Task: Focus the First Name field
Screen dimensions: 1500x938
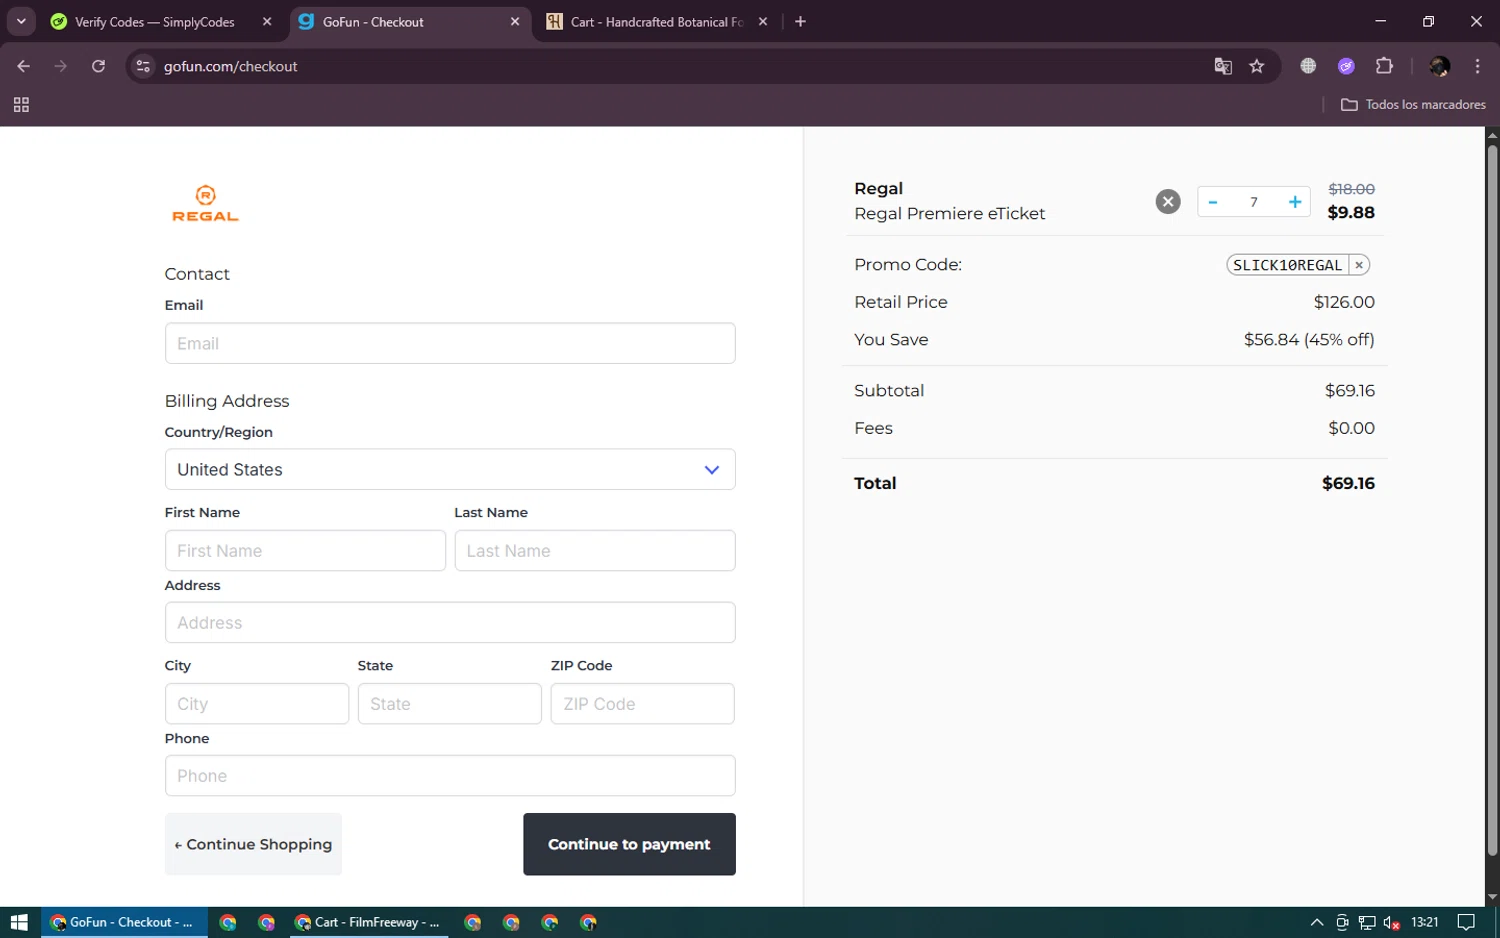Action: pos(305,551)
